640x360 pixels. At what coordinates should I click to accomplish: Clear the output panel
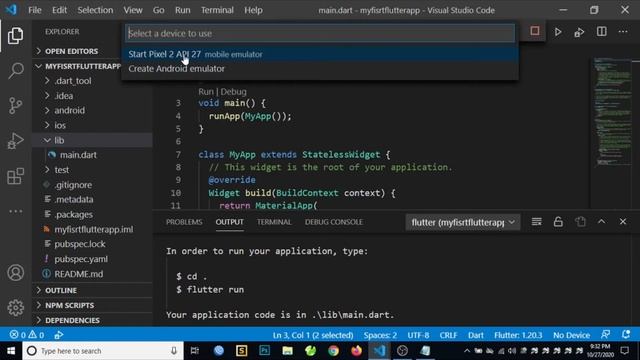coord(536,222)
